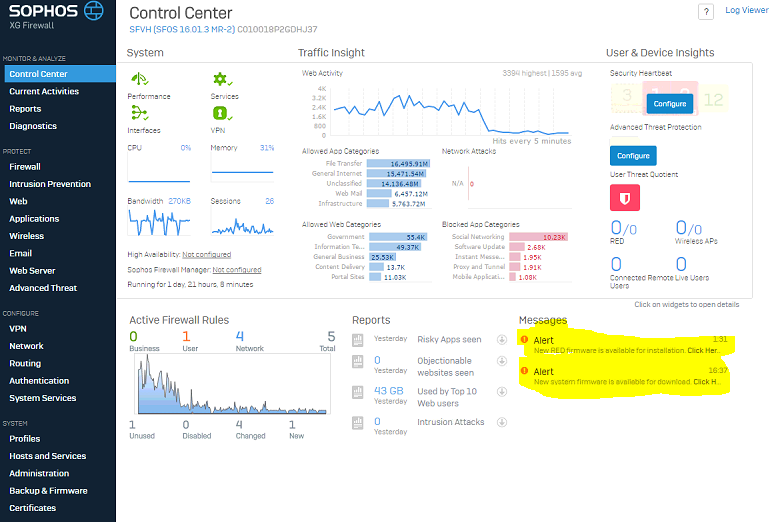Open Backup & Firmware
This screenshot has height=522, width=780.
pyautogui.click(x=48, y=491)
